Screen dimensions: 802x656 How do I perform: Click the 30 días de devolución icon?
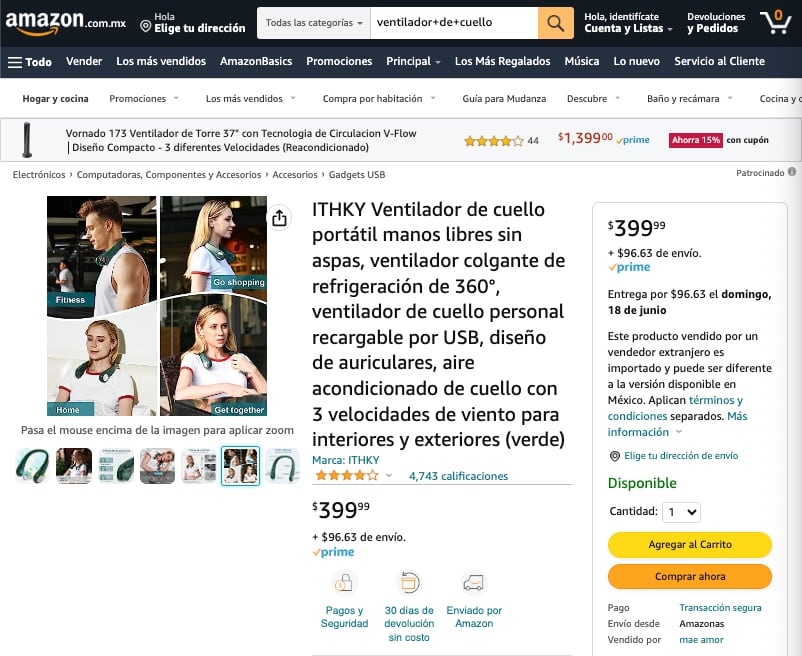click(409, 582)
